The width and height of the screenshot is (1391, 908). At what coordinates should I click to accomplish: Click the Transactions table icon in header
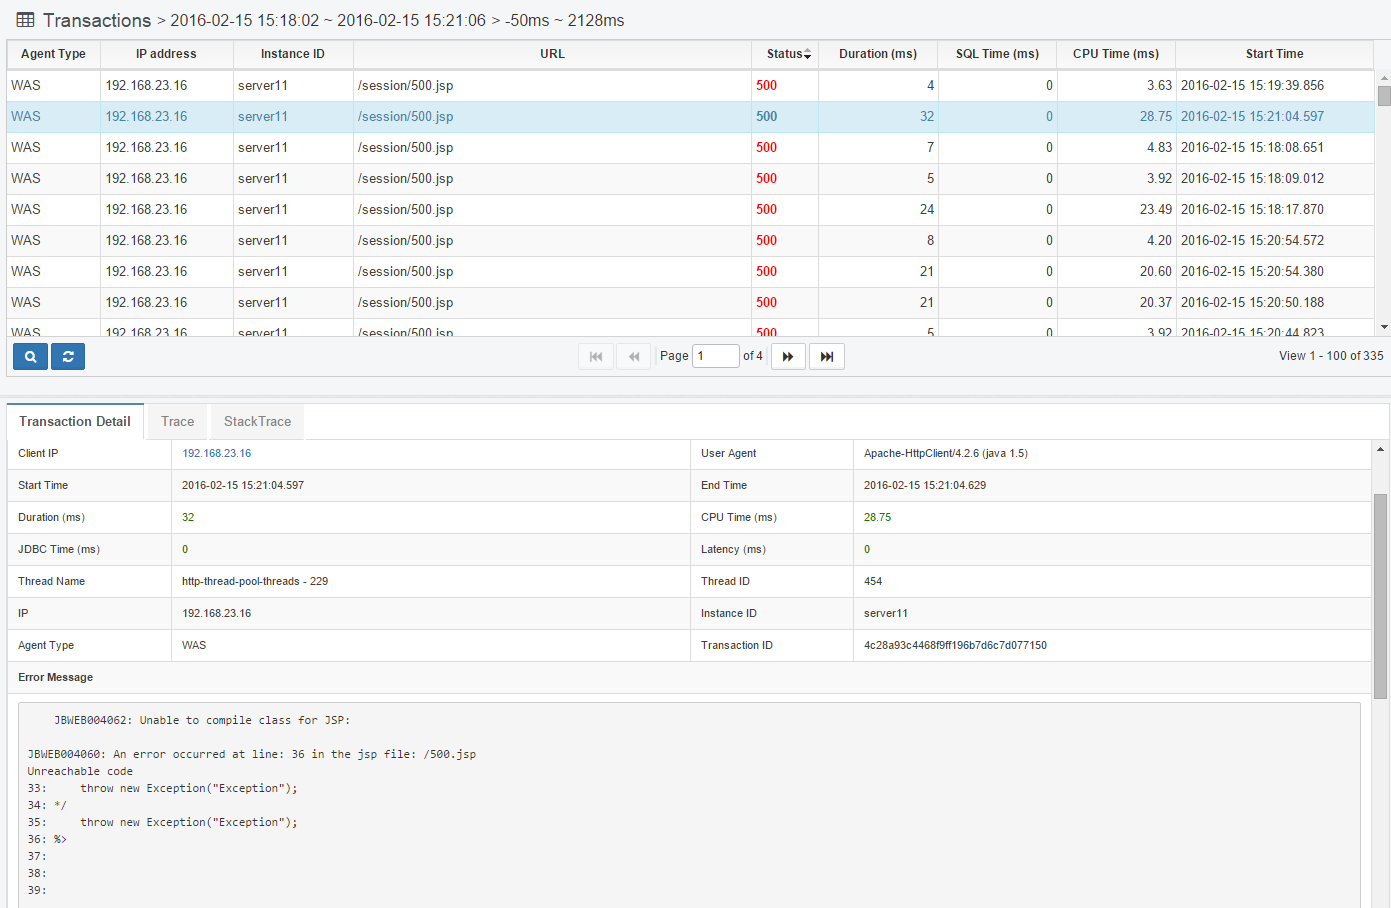click(x=26, y=20)
